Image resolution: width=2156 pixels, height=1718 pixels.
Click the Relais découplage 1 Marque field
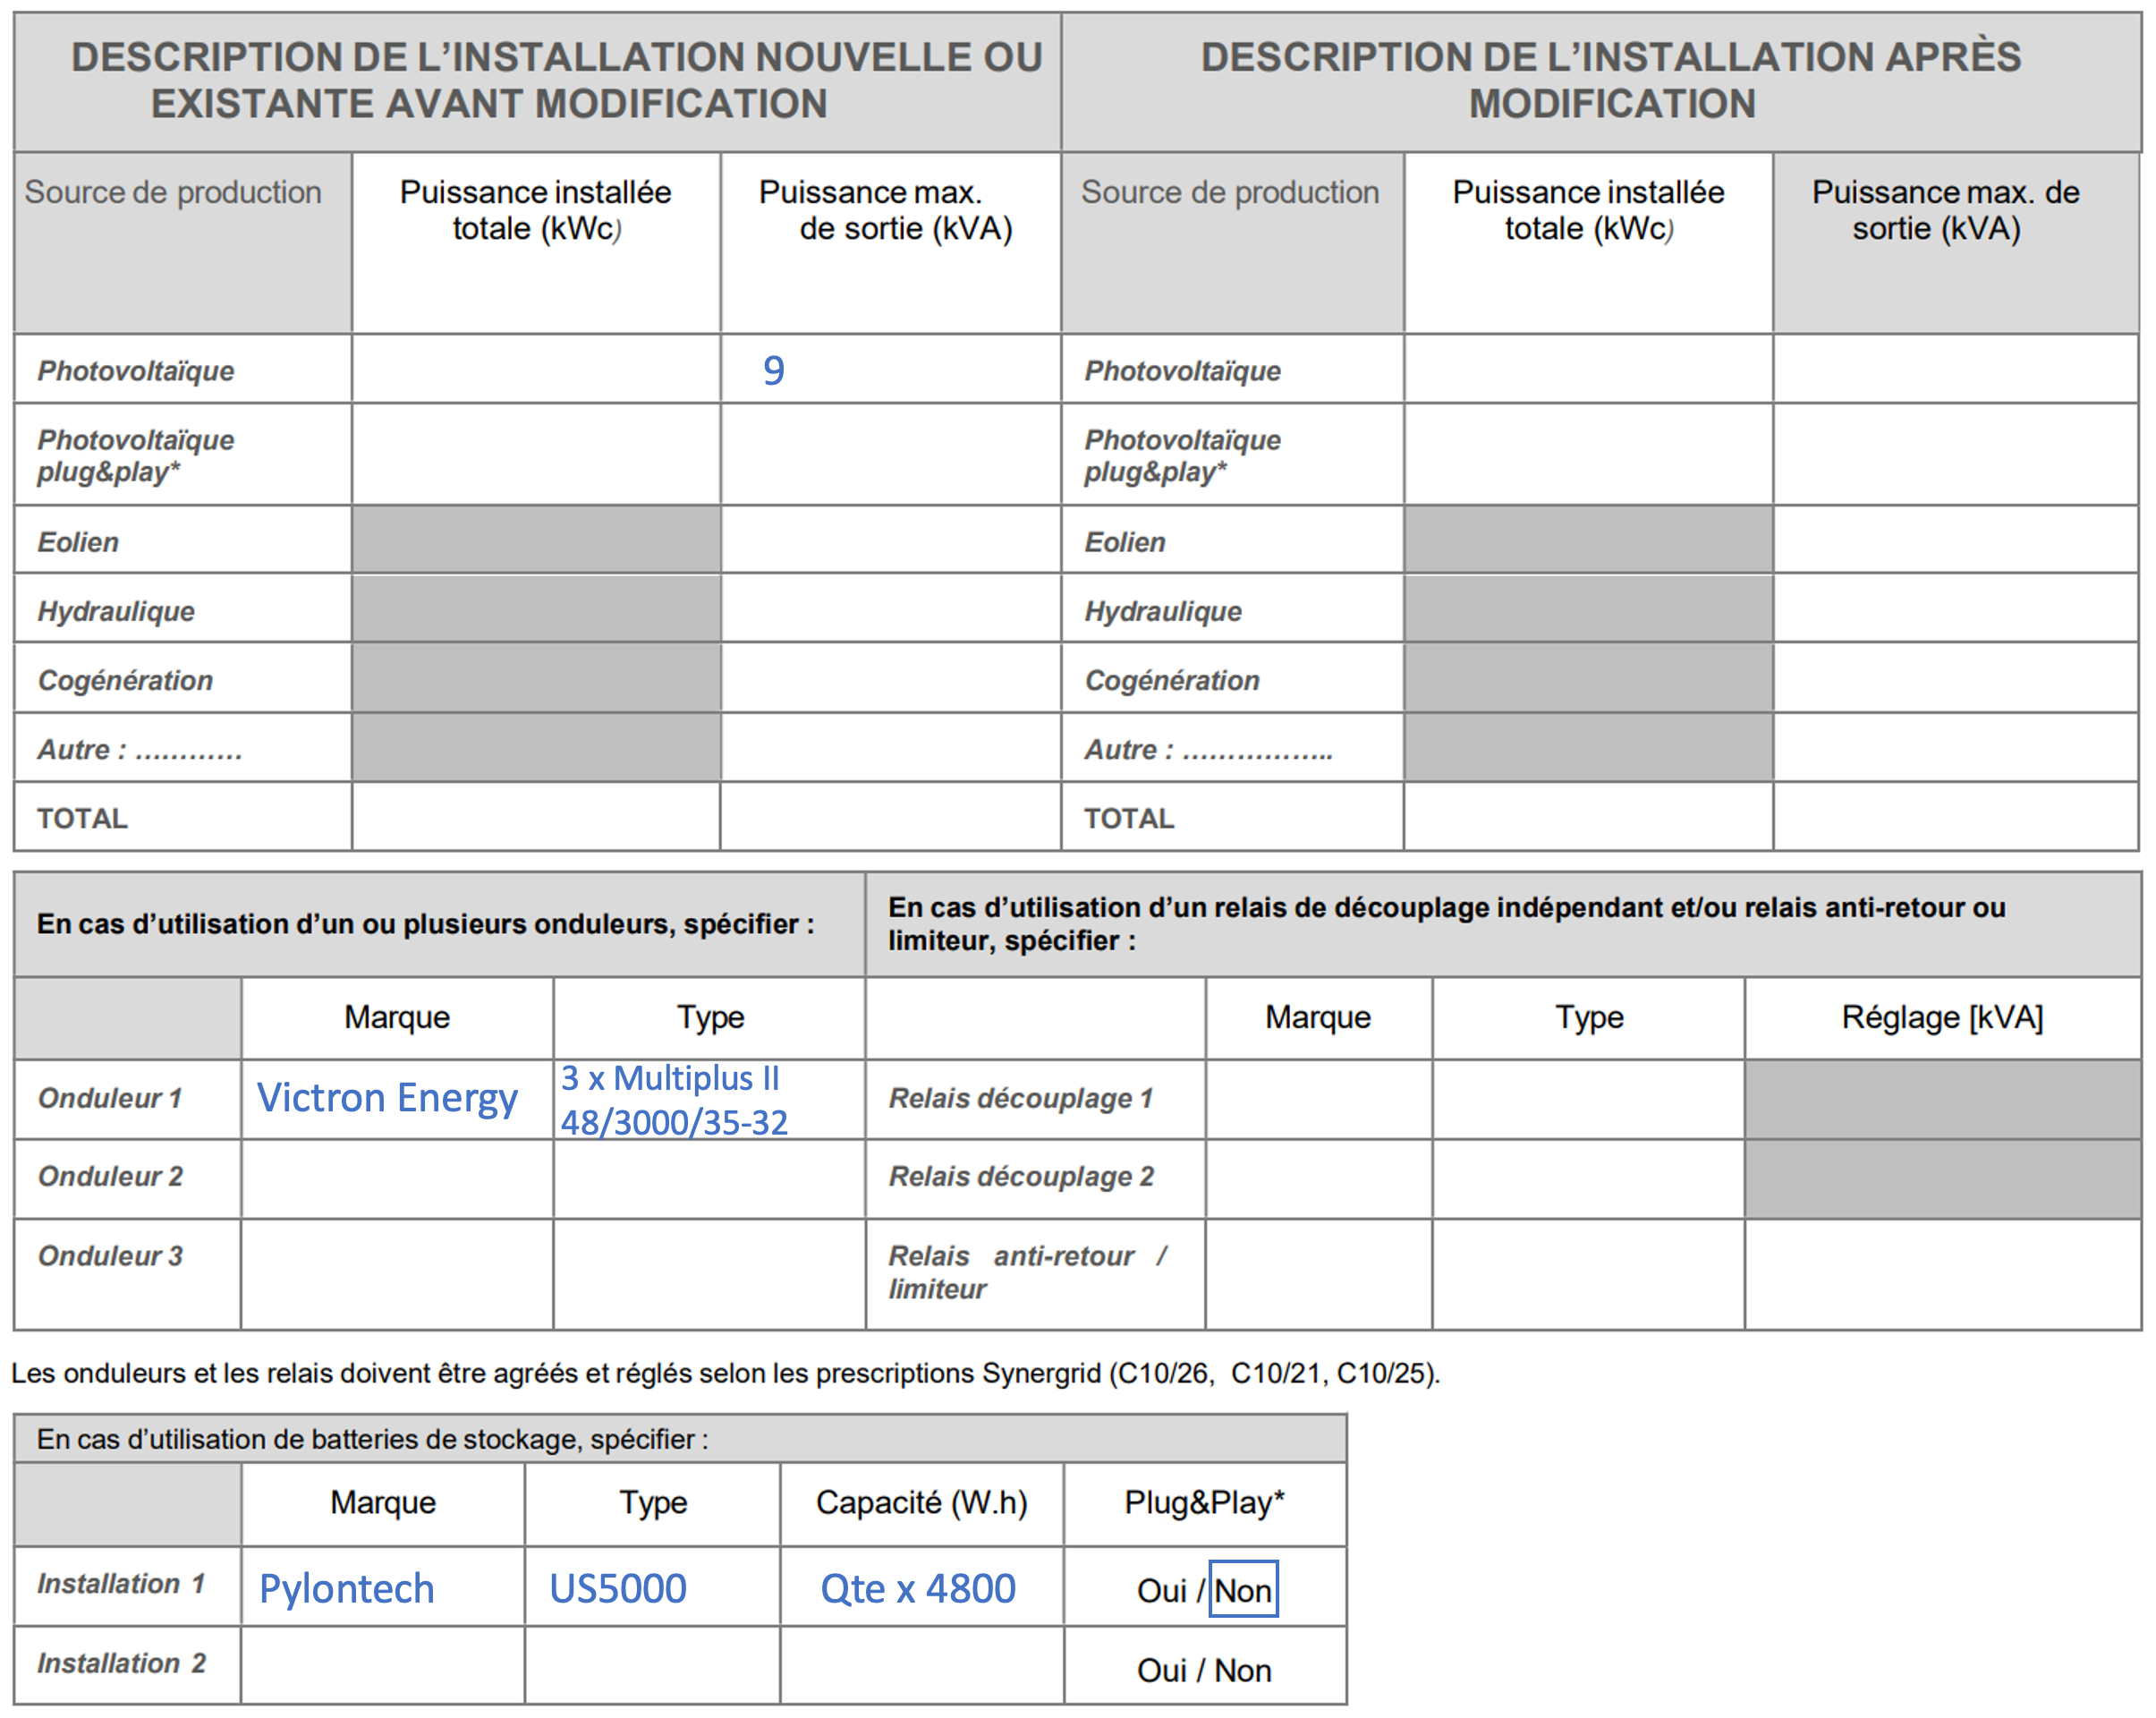[1318, 1099]
